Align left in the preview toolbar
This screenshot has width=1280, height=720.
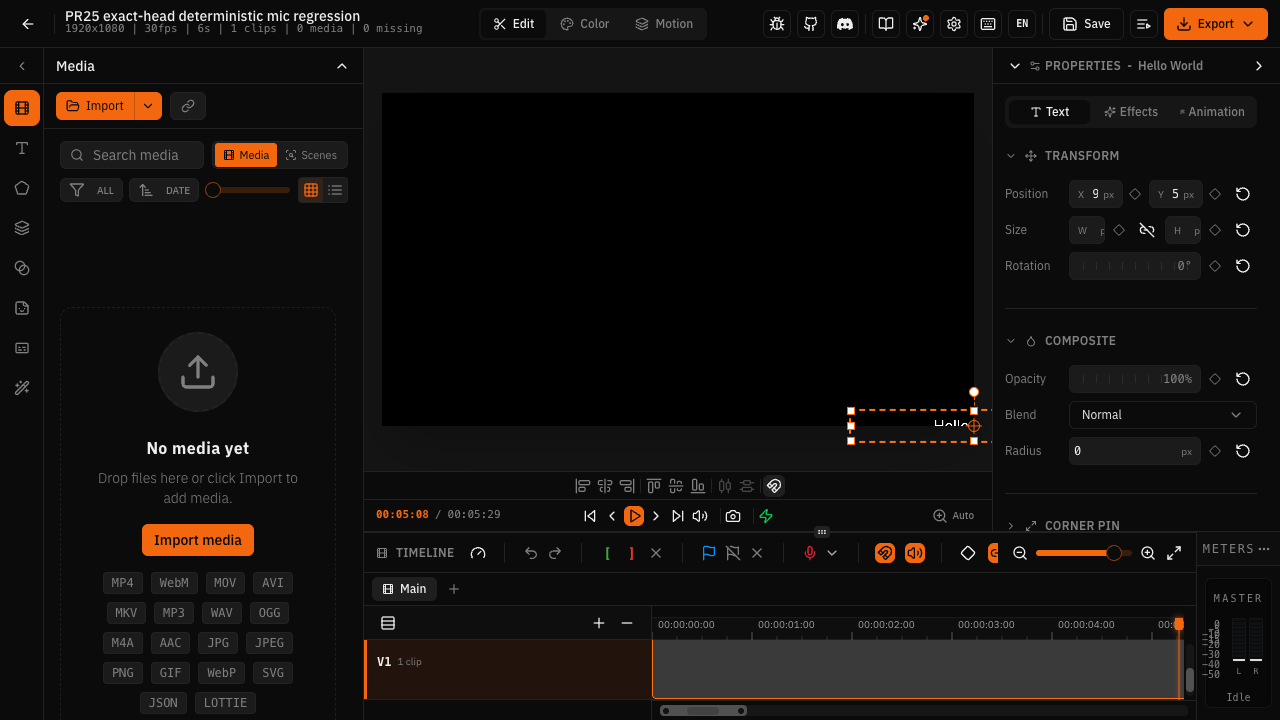point(583,486)
